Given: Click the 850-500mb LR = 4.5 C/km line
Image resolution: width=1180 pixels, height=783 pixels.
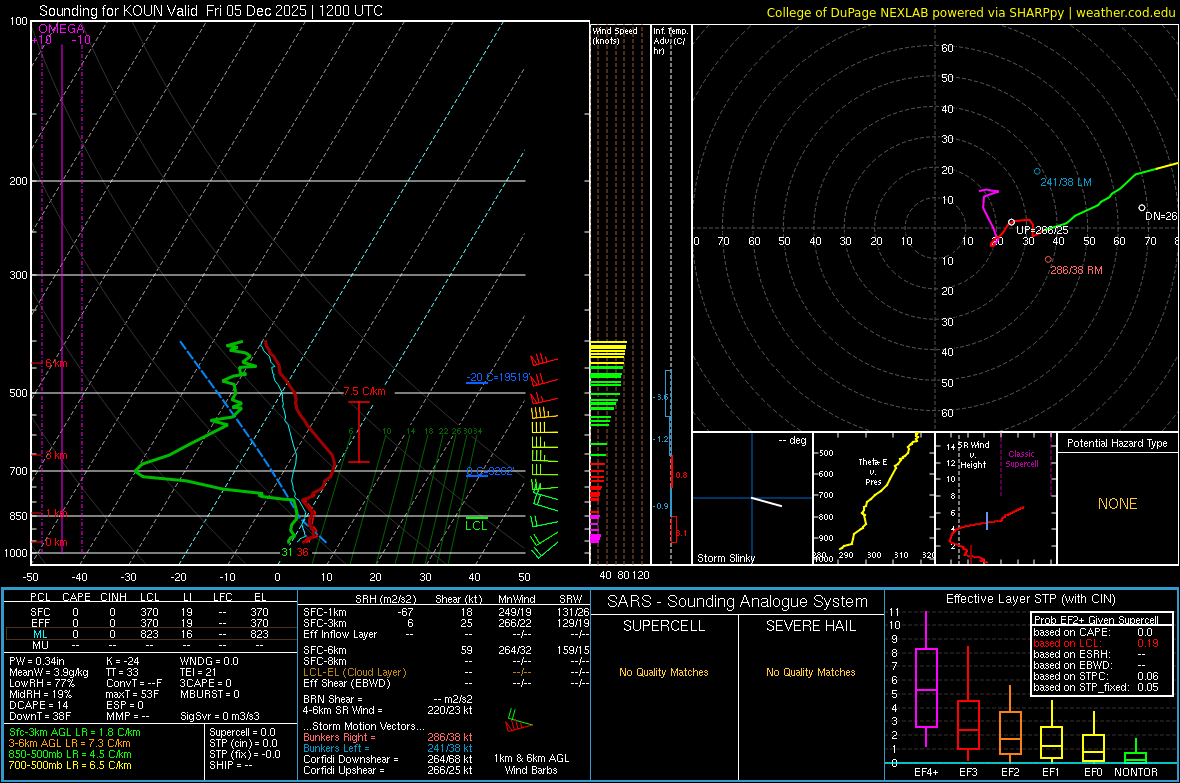Looking at the screenshot, I should click(x=70, y=754).
